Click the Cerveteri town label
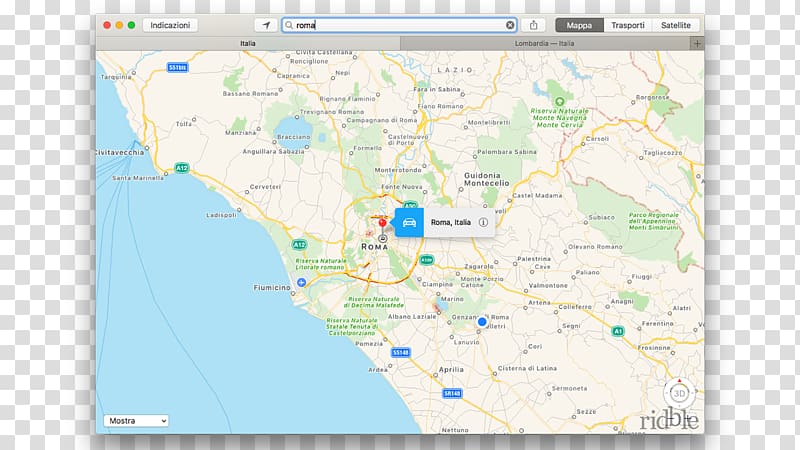 [x=265, y=187]
